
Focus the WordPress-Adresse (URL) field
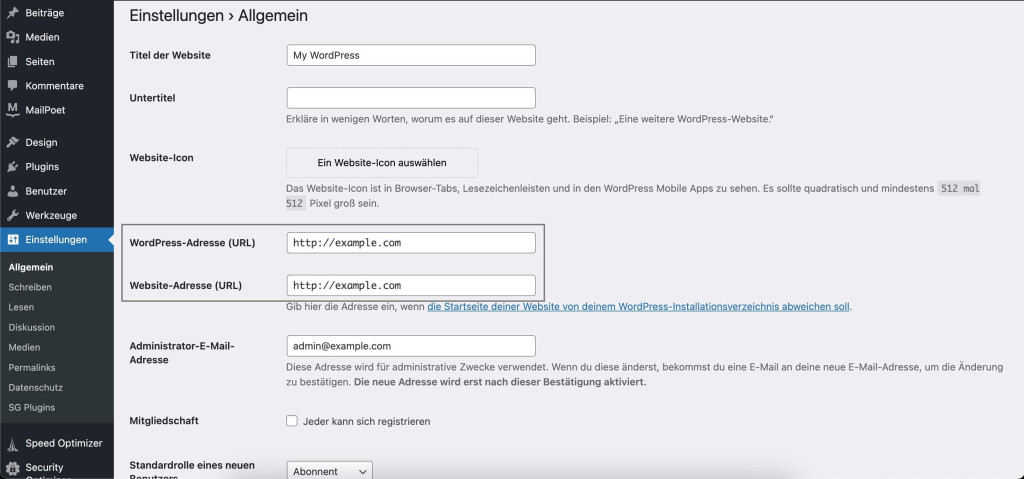point(411,242)
